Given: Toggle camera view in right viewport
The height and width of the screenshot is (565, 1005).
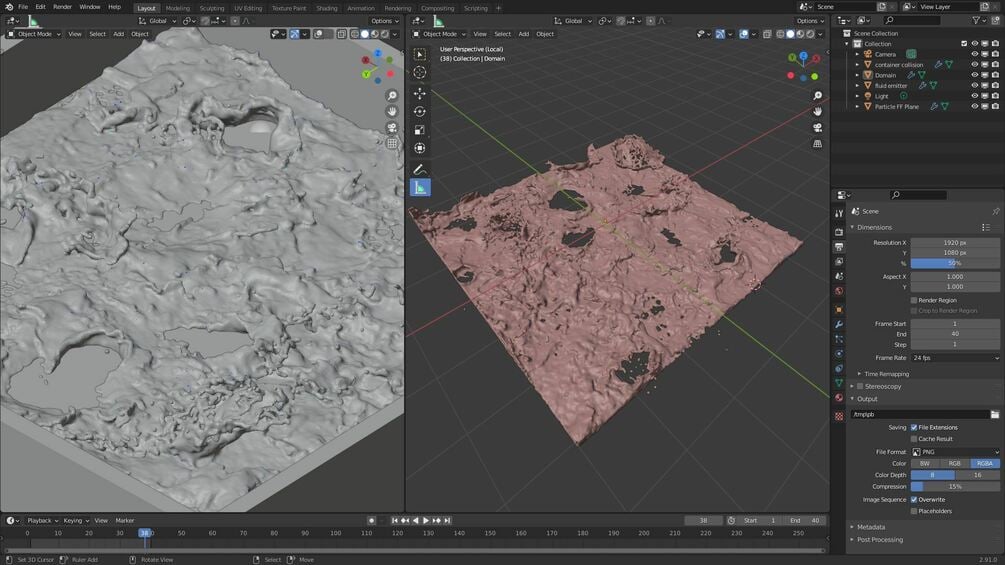Looking at the screenshot, I should [817, 127].
